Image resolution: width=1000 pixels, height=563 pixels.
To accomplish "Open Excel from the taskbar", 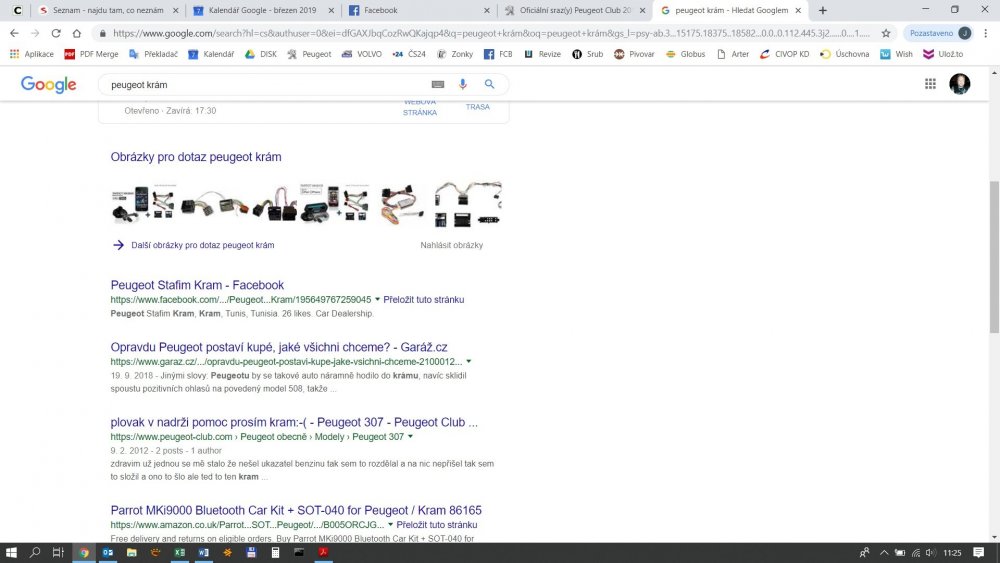I will (179, 552).
